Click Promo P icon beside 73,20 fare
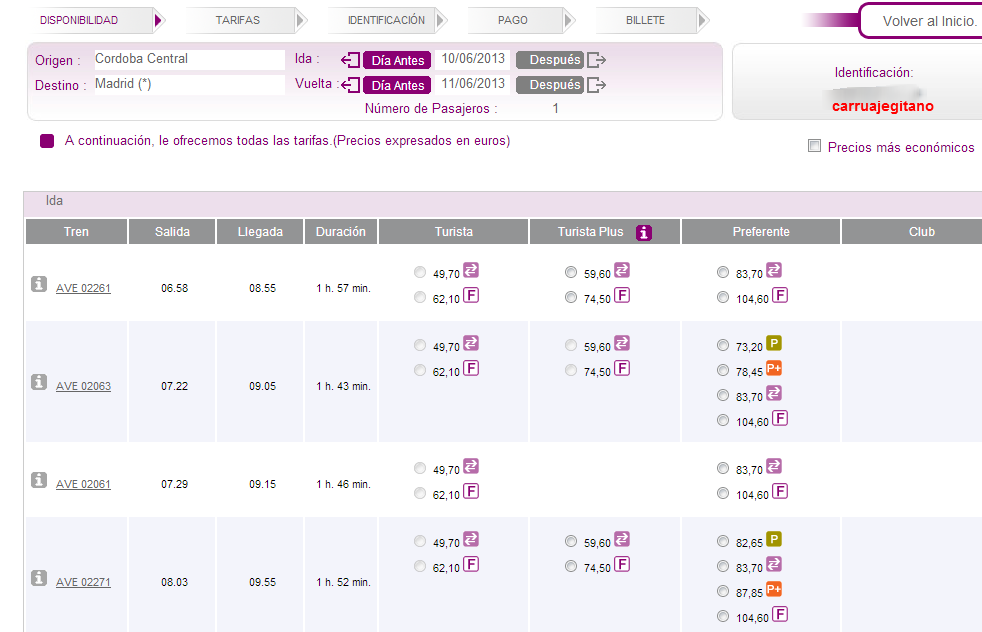The height and width of the screenshot is (632, 982). pyautogui.click(x=774, y=343)
